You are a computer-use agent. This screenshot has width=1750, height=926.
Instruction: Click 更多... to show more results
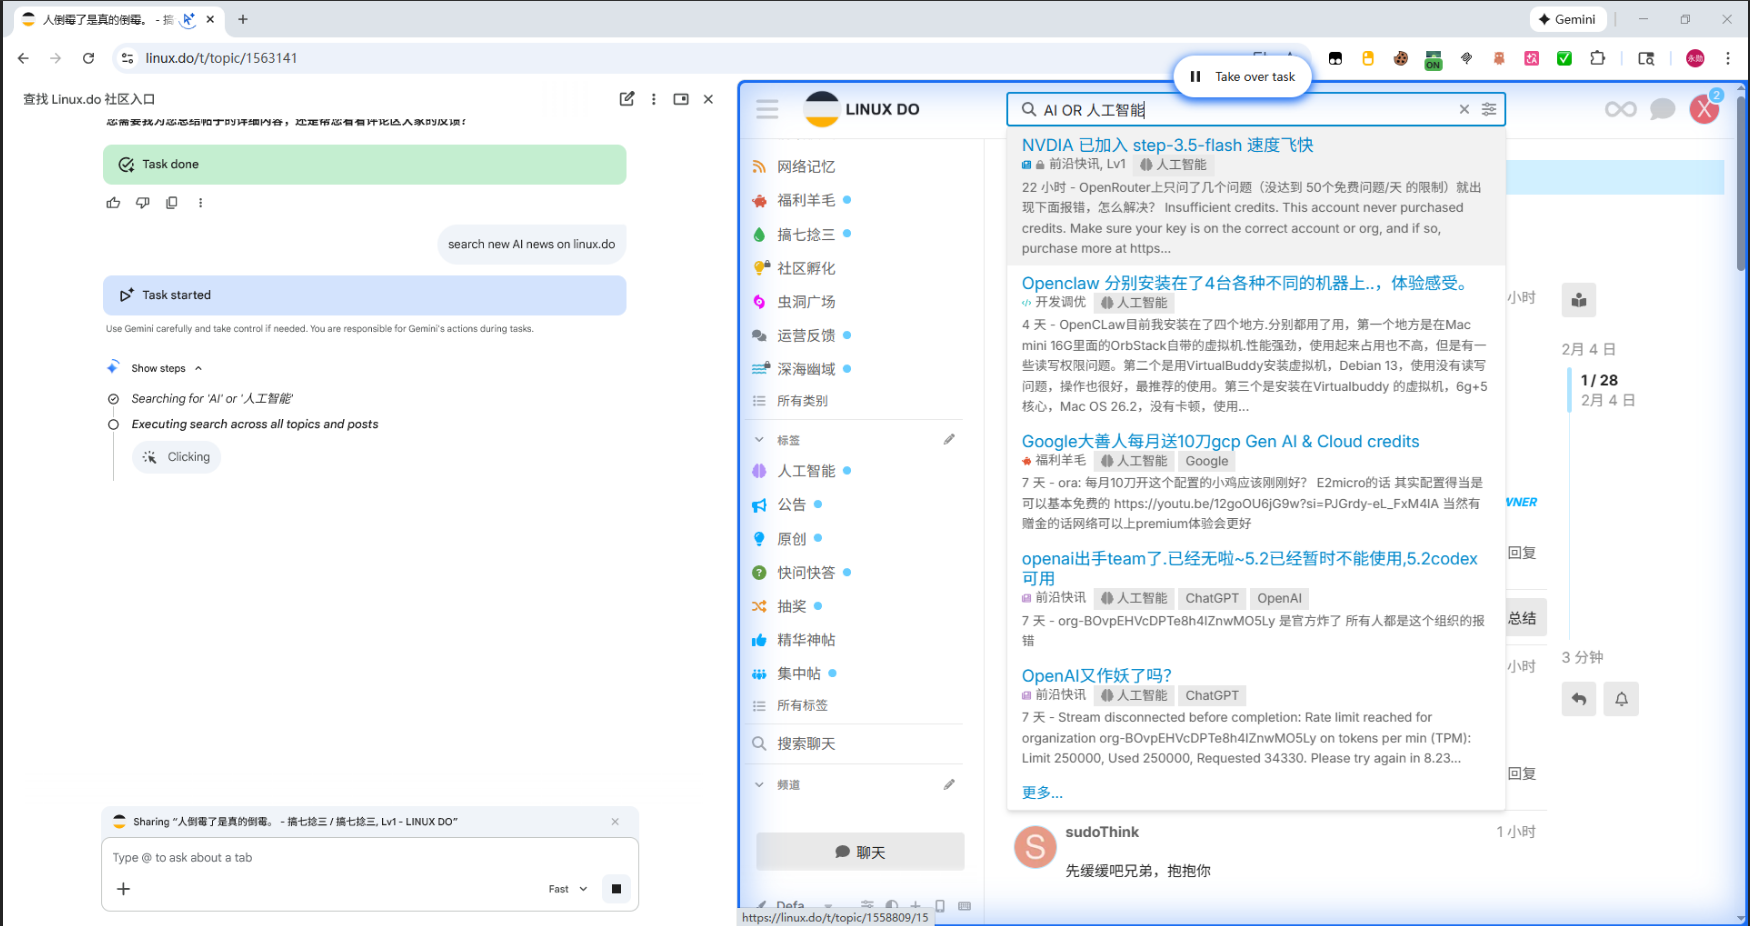point(1042,793)
